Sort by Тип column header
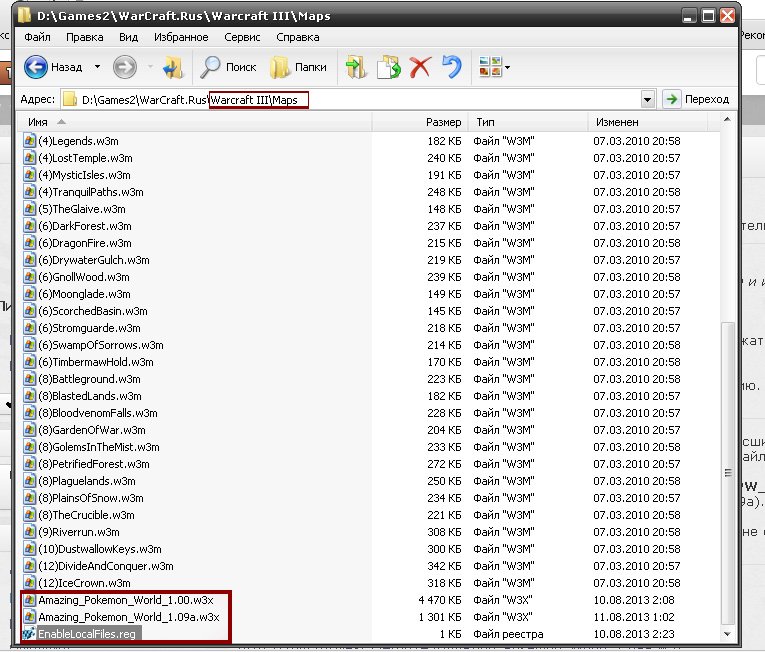765x652 pixels. pyautogui.click(x=528, y=122)
